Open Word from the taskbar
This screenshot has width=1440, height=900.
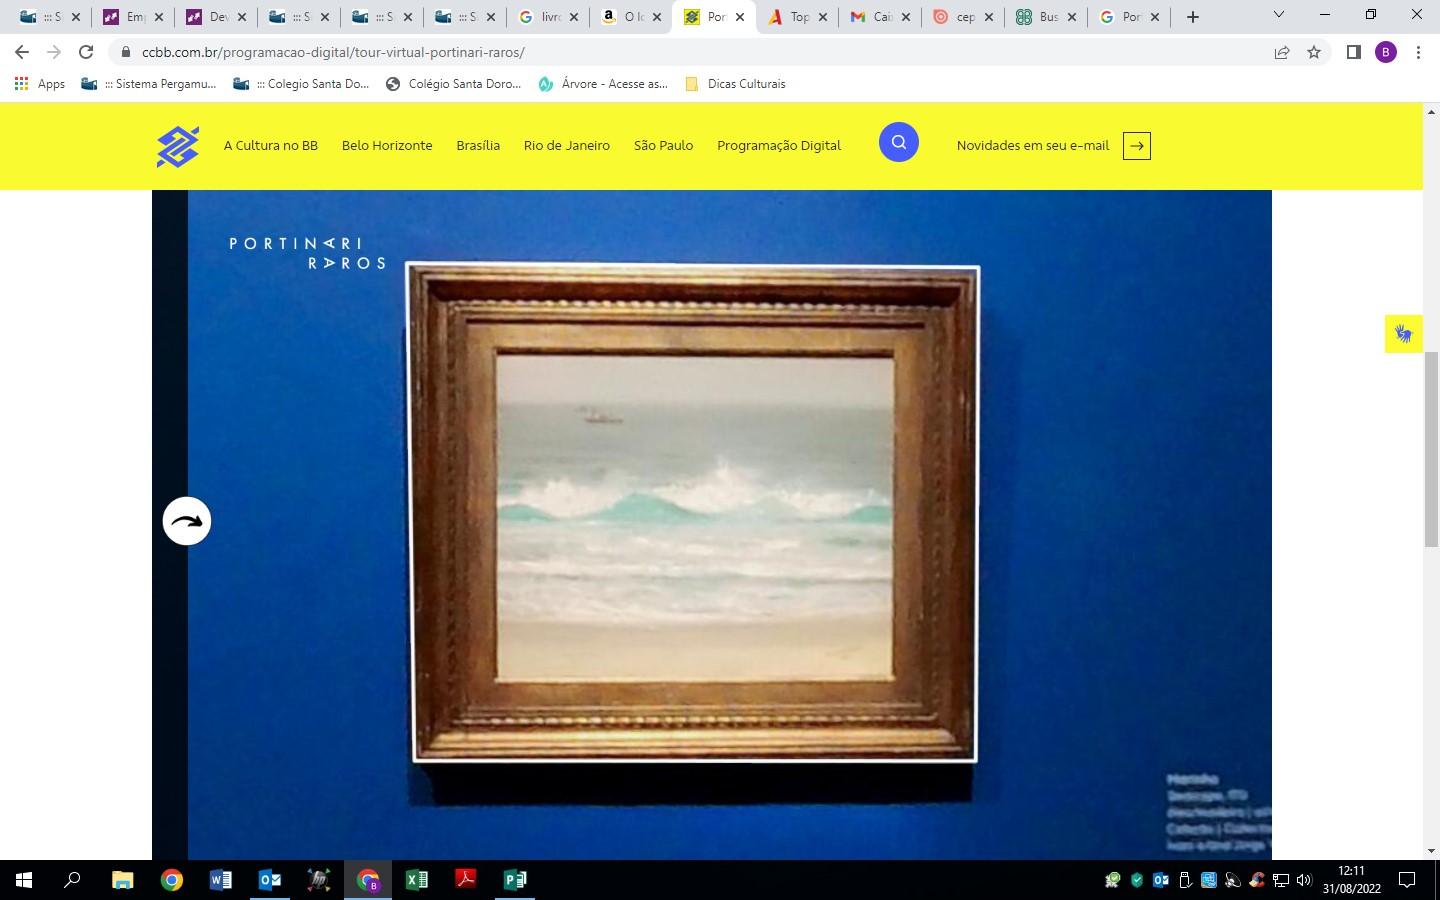[x=221, y=880]
